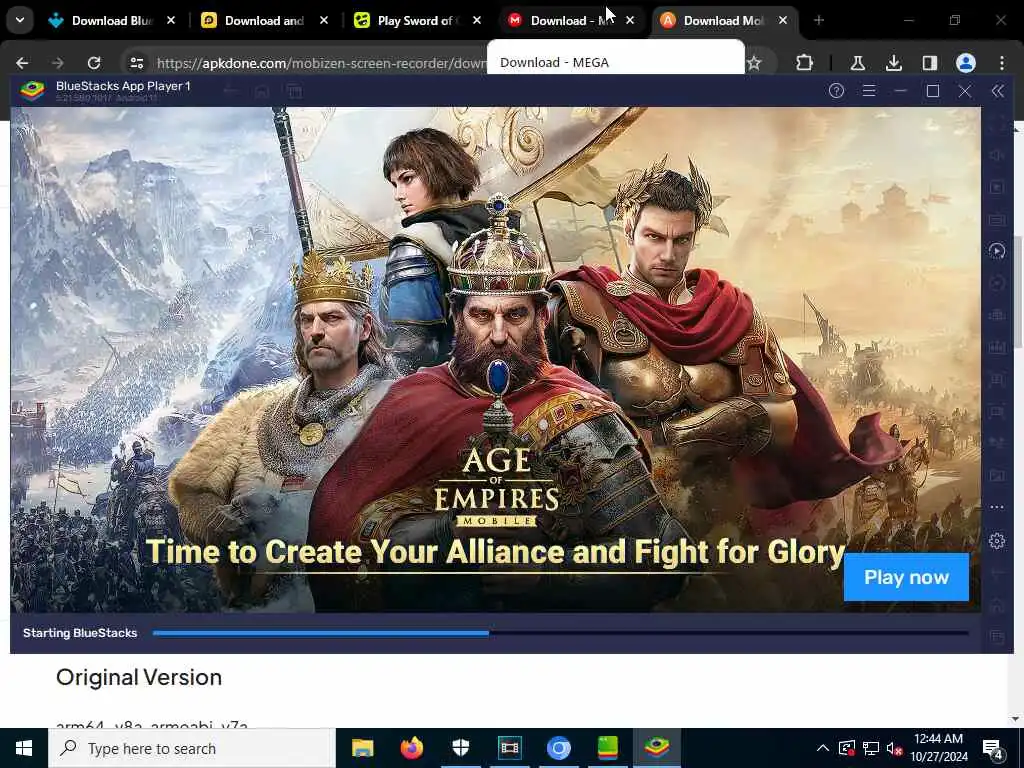Open BlueStacks settings gear icon
Image resolution: width=1024 pixels, height=768 pixels.
point(997,541)
